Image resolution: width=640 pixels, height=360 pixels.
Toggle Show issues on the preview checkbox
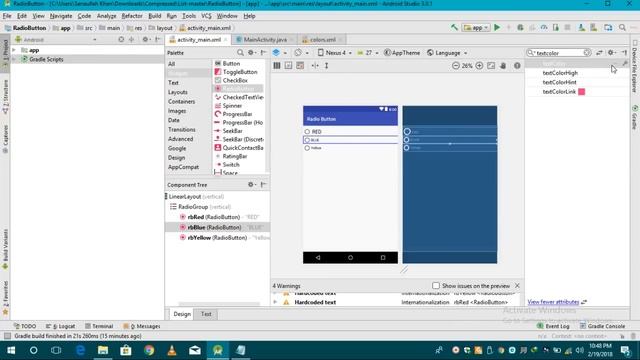pyautogui.click(x=436, y=286)
